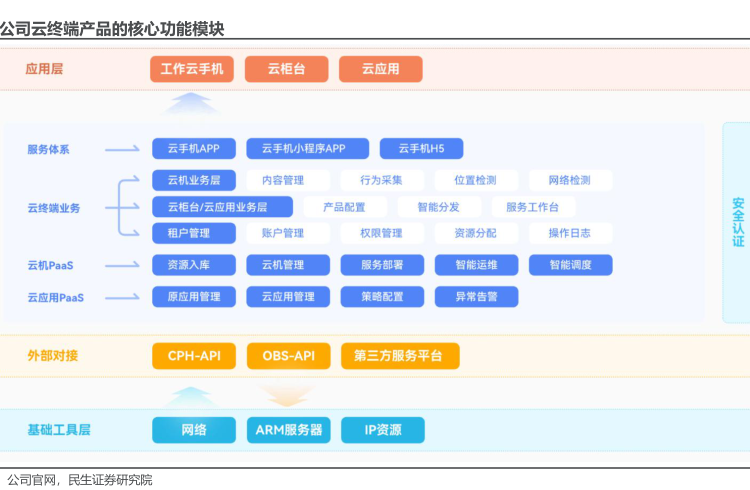This screenshot has width=750, height=490.
Task: Click the 租户管理 block
Action: [x=194, y=233]
